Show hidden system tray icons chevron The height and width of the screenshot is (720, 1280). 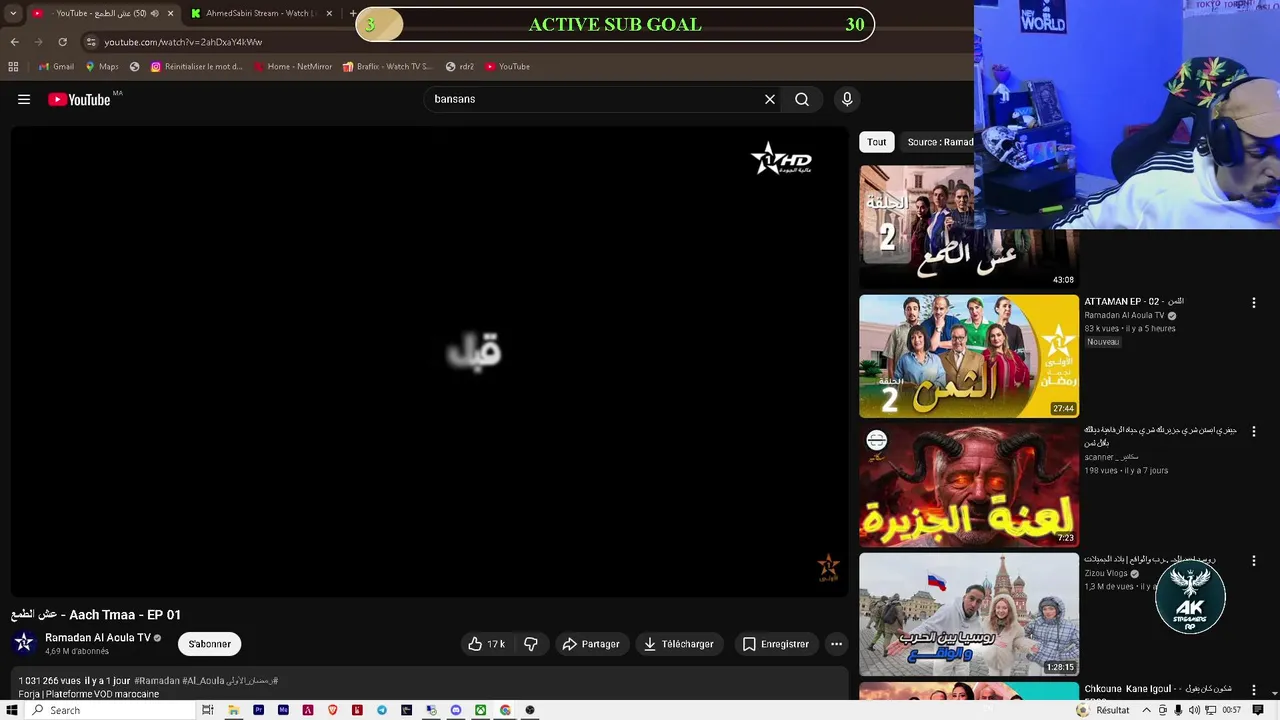pos(1147,710)
